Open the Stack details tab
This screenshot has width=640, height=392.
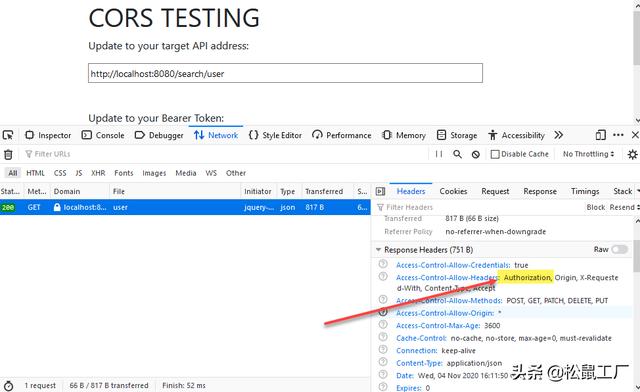pyautogui.click(x=622, y=191)
